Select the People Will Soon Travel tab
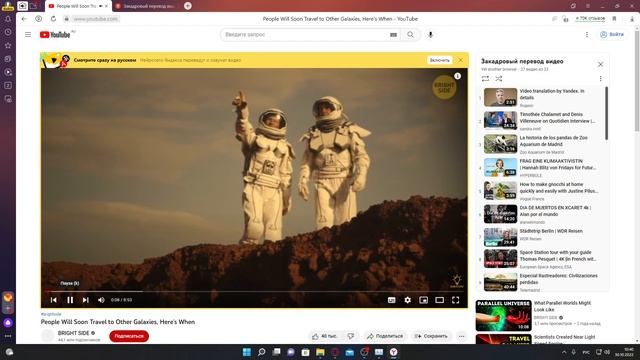Screen dimensions: 640x360 (78, 6)
